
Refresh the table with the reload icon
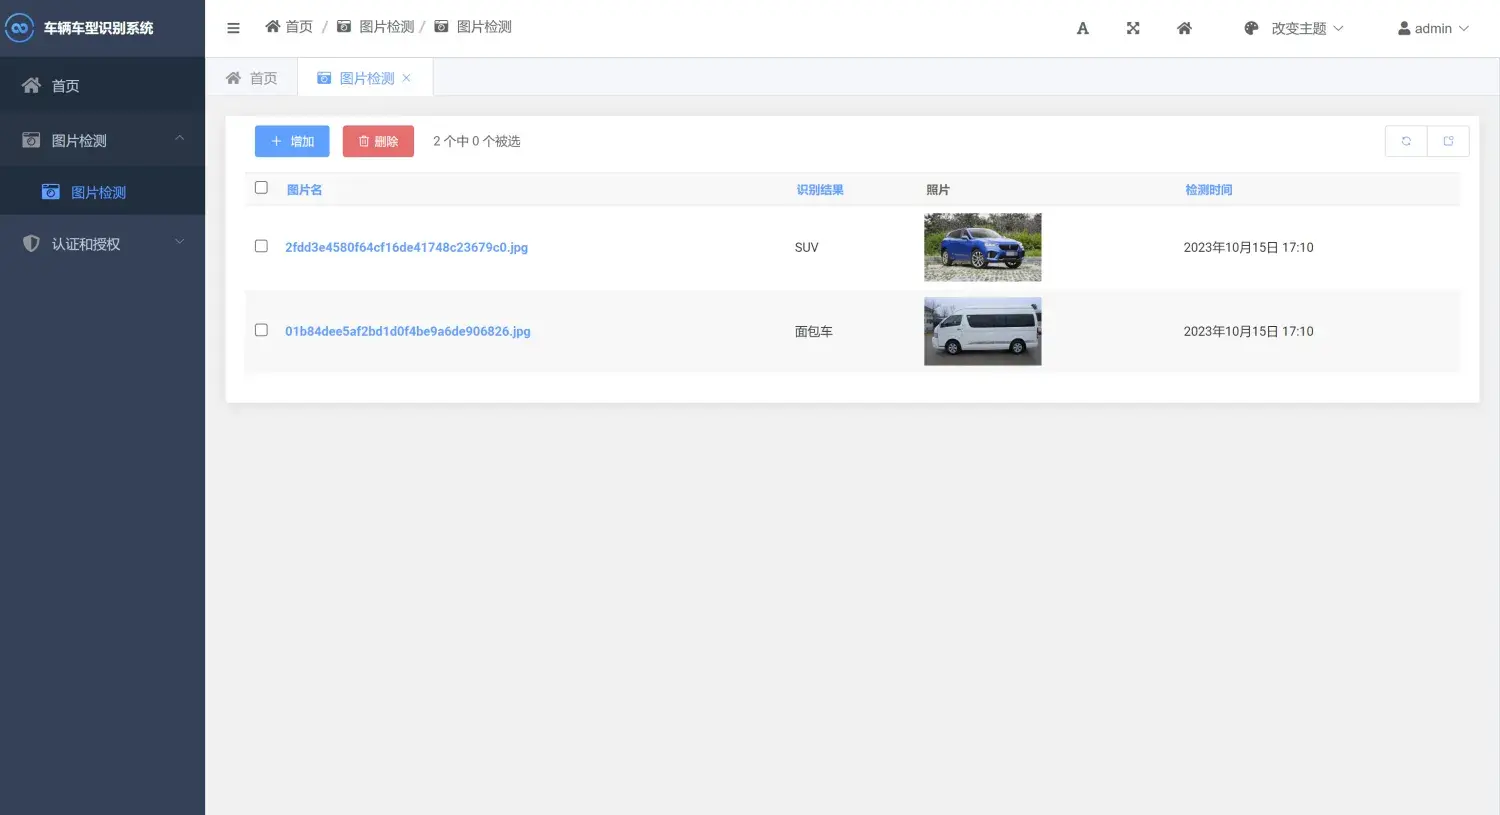pyautogui.click(x=1405, y=140)
